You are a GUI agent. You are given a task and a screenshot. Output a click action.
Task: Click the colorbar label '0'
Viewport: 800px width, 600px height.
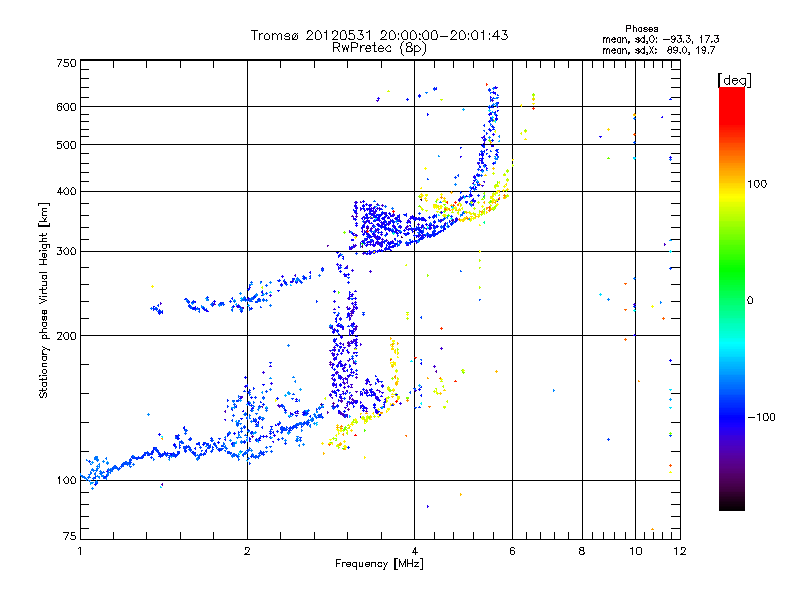click(x=750, y=300)
